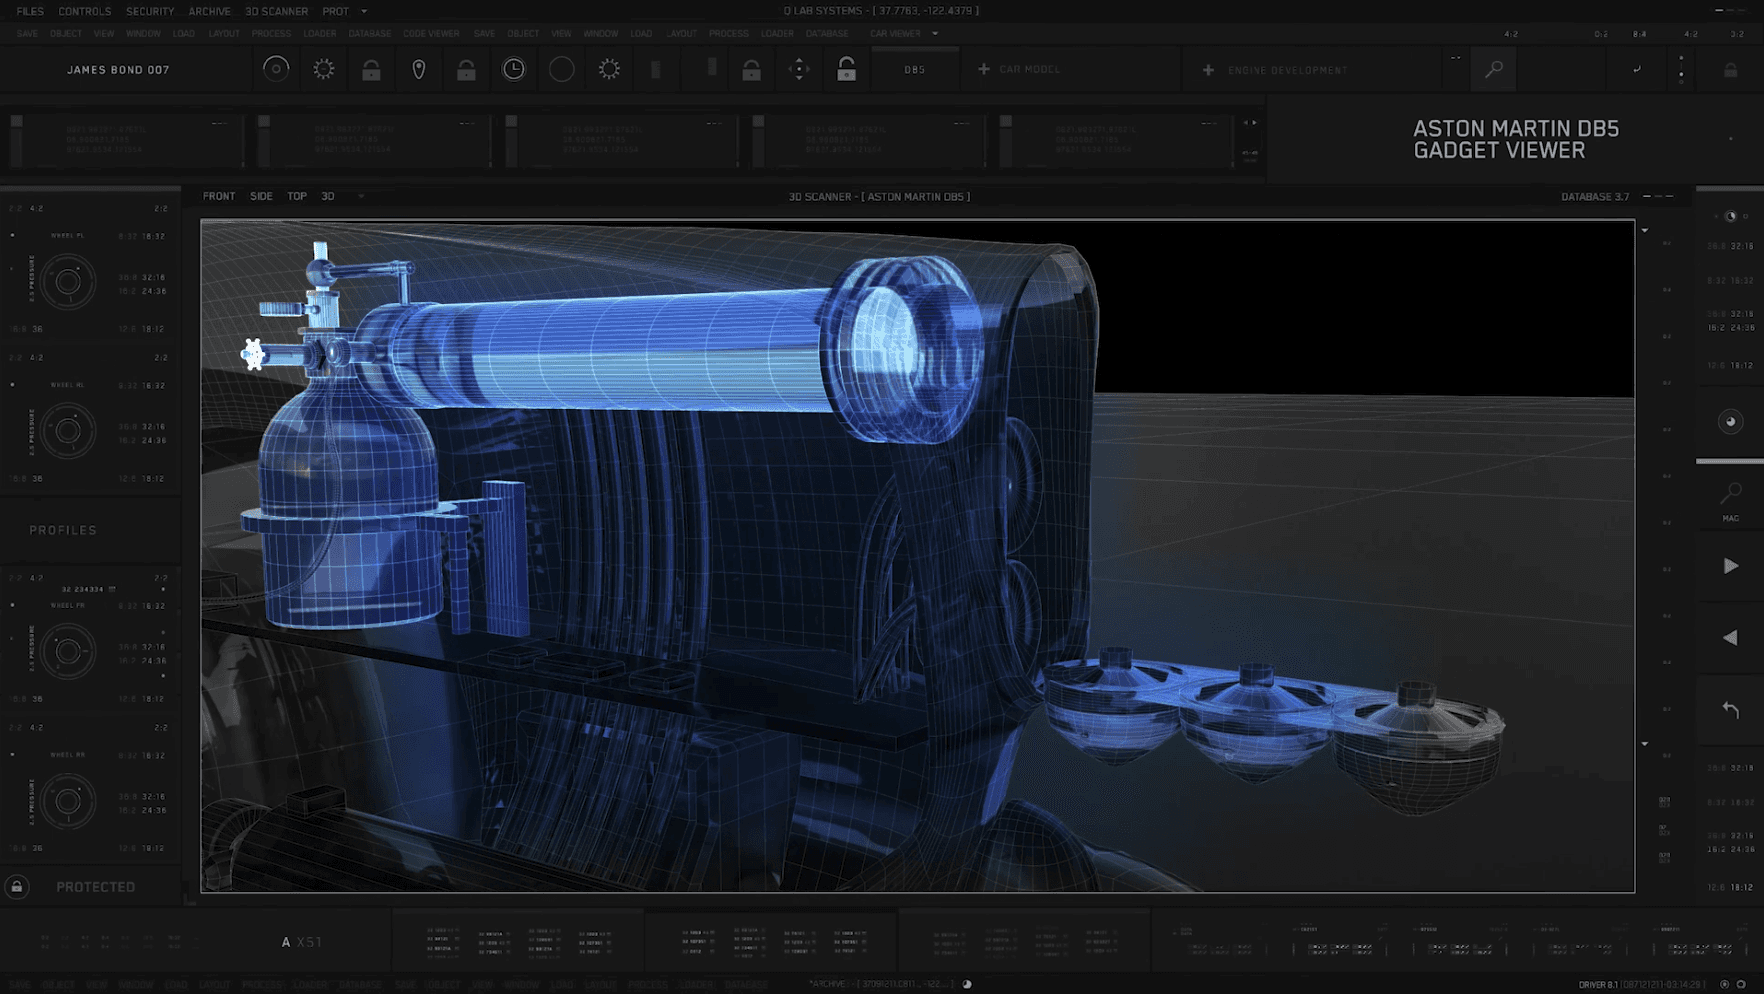Activate the MAG magnifier tool
The image size is (1764, 994).
tap(1730, 497)
